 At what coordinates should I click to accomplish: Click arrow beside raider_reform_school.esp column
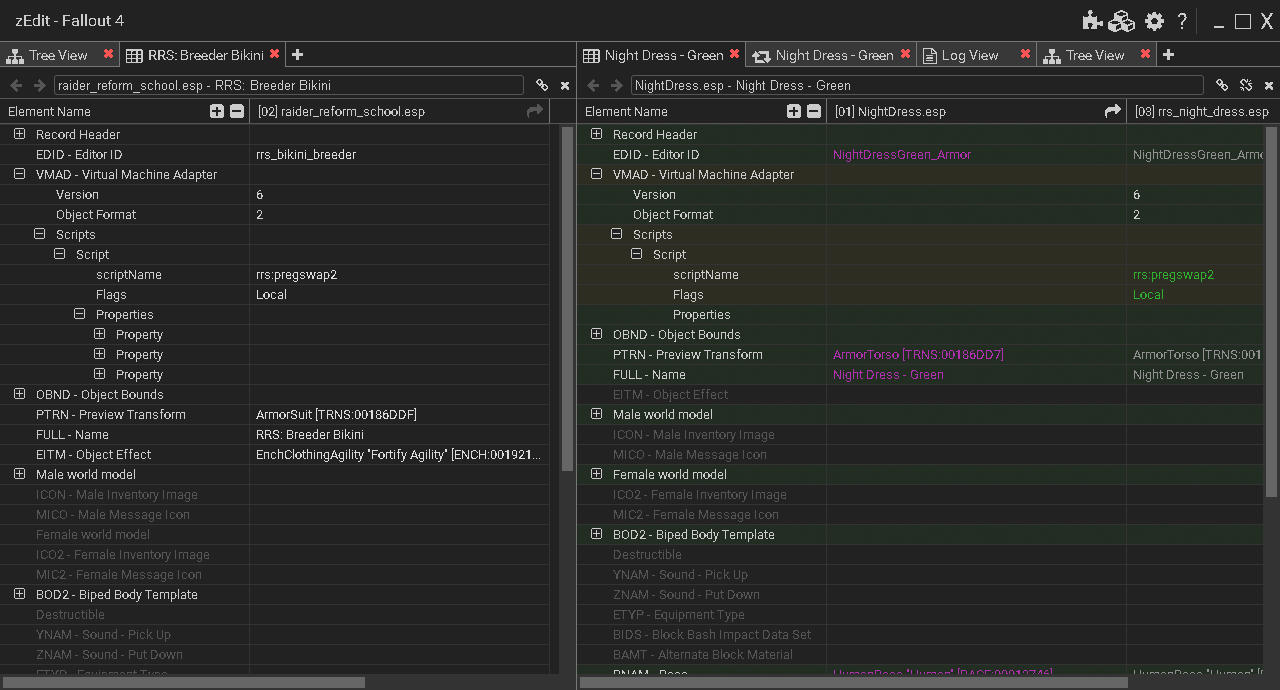[x=535, y=111]
